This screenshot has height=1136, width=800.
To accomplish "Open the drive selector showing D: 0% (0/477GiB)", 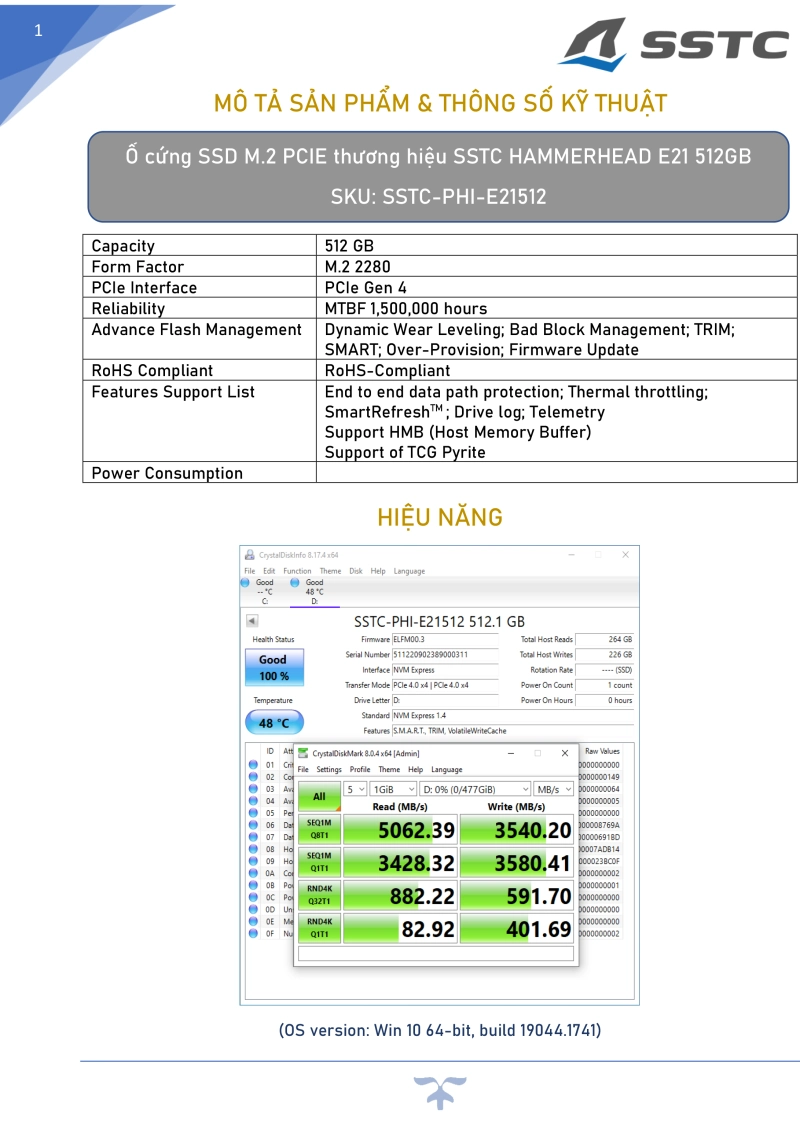I will 473,788.
